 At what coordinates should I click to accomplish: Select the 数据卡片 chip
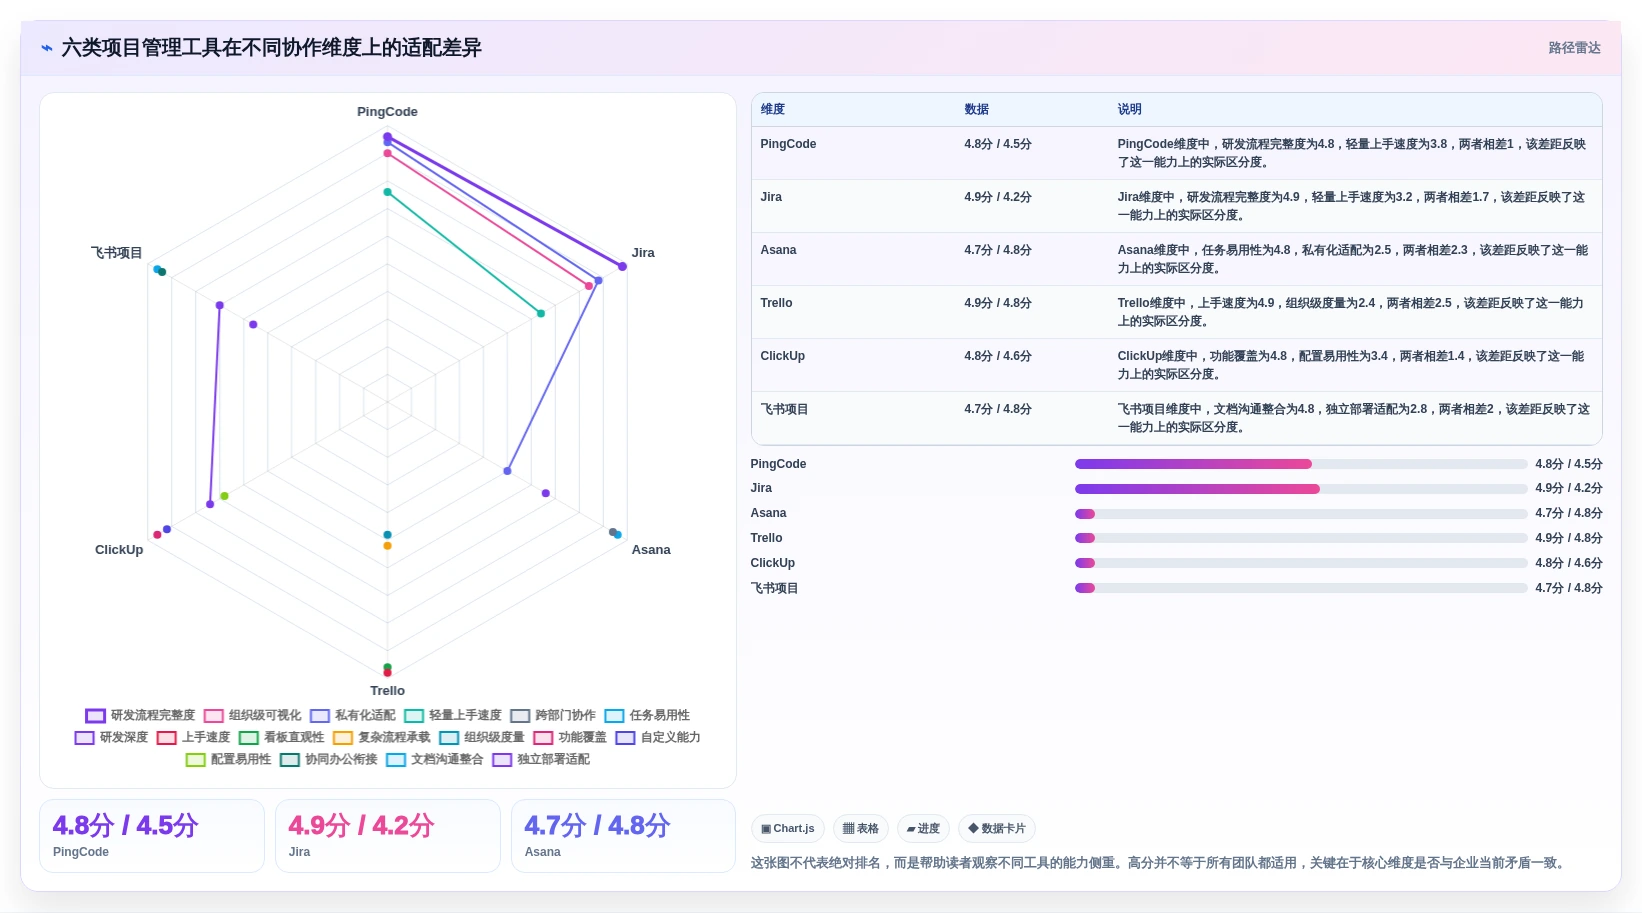click(x=997, y=828)
